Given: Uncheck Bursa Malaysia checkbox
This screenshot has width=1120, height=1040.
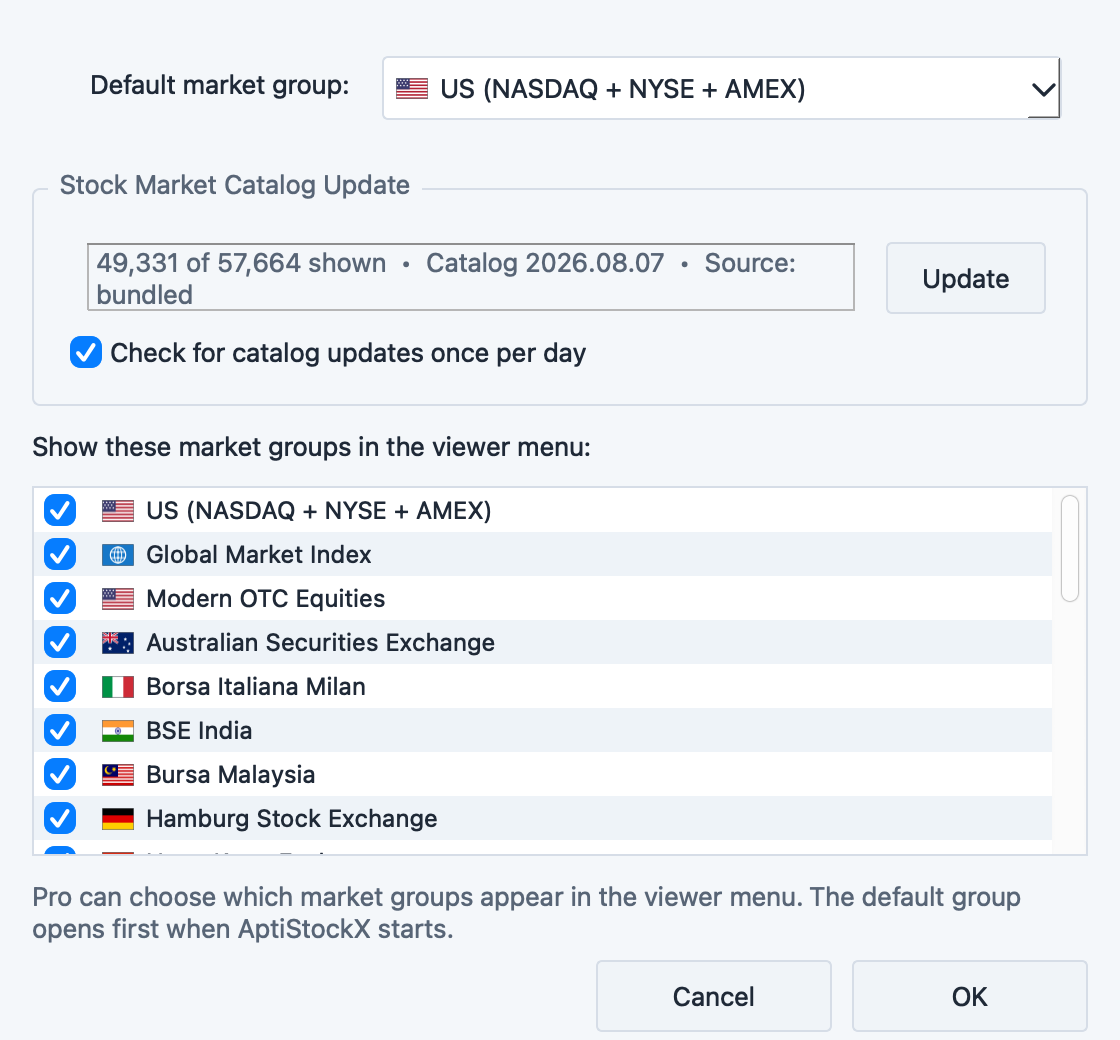Looking at the screenshot, I should [x=60, y=774].
